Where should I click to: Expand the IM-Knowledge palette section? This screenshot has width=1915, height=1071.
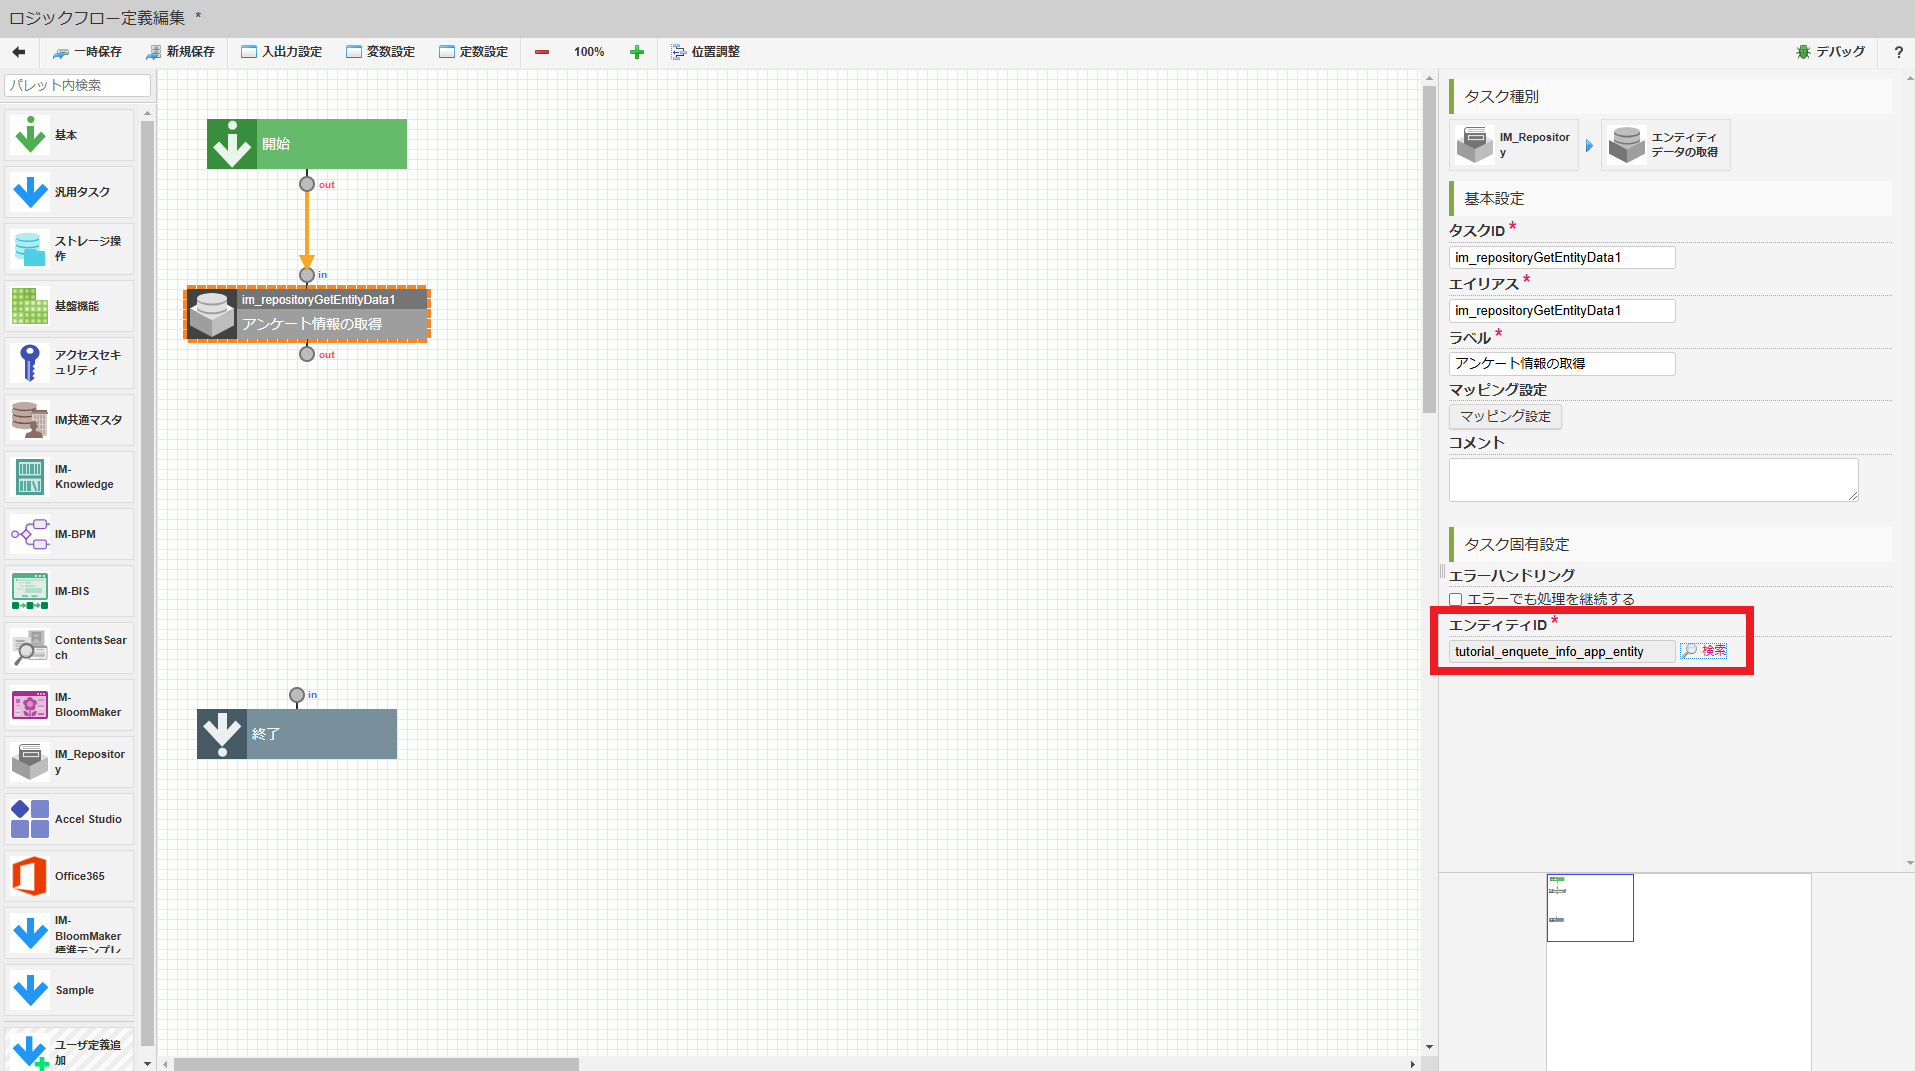pos(30,477)
